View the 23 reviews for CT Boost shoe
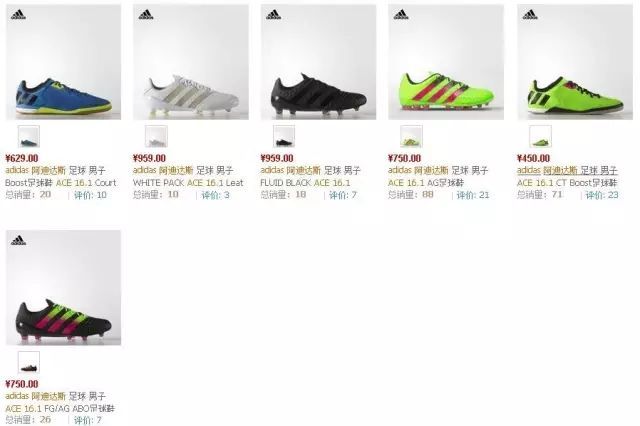Viewport: 640px width, 426px height. [x=602, y=195]
